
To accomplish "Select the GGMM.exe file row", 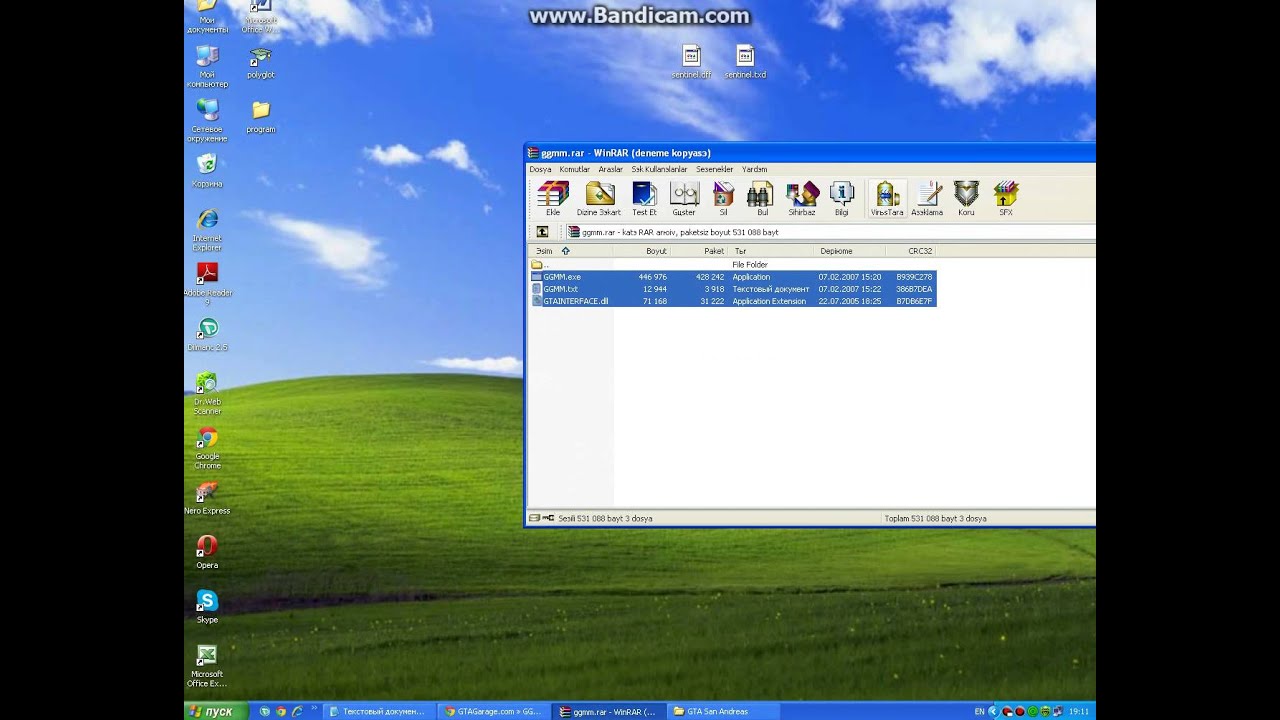I will pos(733,277).
